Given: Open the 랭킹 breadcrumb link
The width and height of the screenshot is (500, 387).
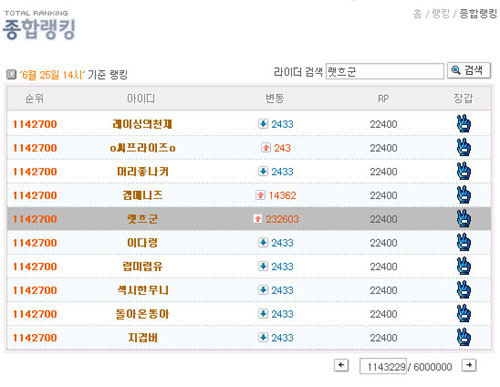Looking at the screenshot, I should pos(441,14).
